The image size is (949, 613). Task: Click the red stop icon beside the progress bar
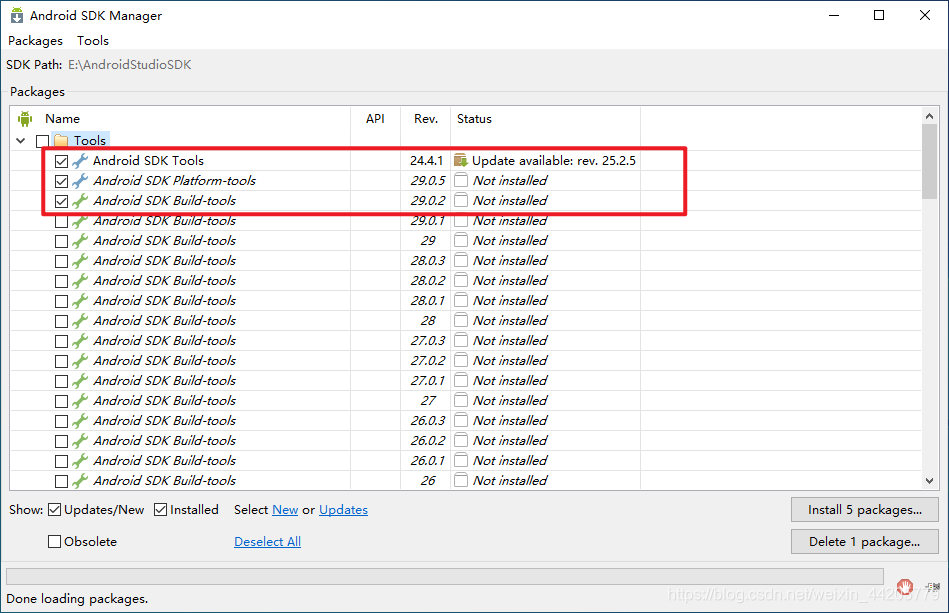(905, 586)
